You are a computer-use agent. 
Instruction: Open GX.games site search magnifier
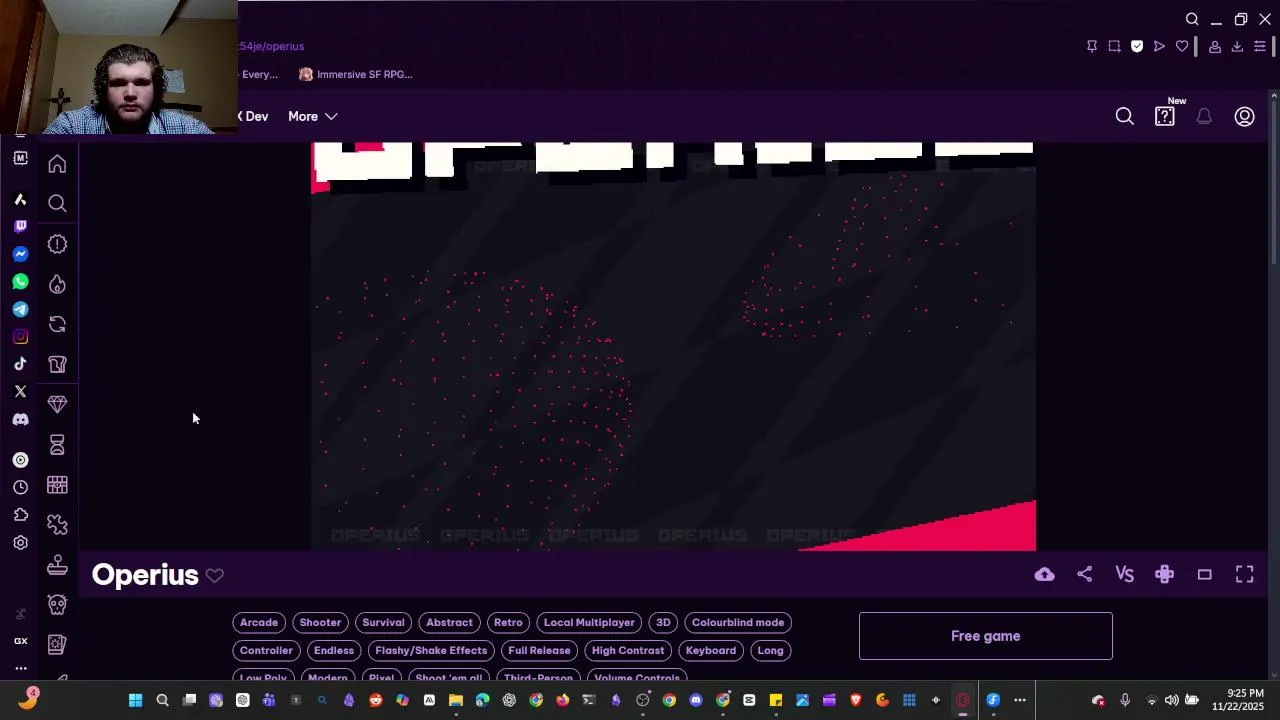[1124, 117]
